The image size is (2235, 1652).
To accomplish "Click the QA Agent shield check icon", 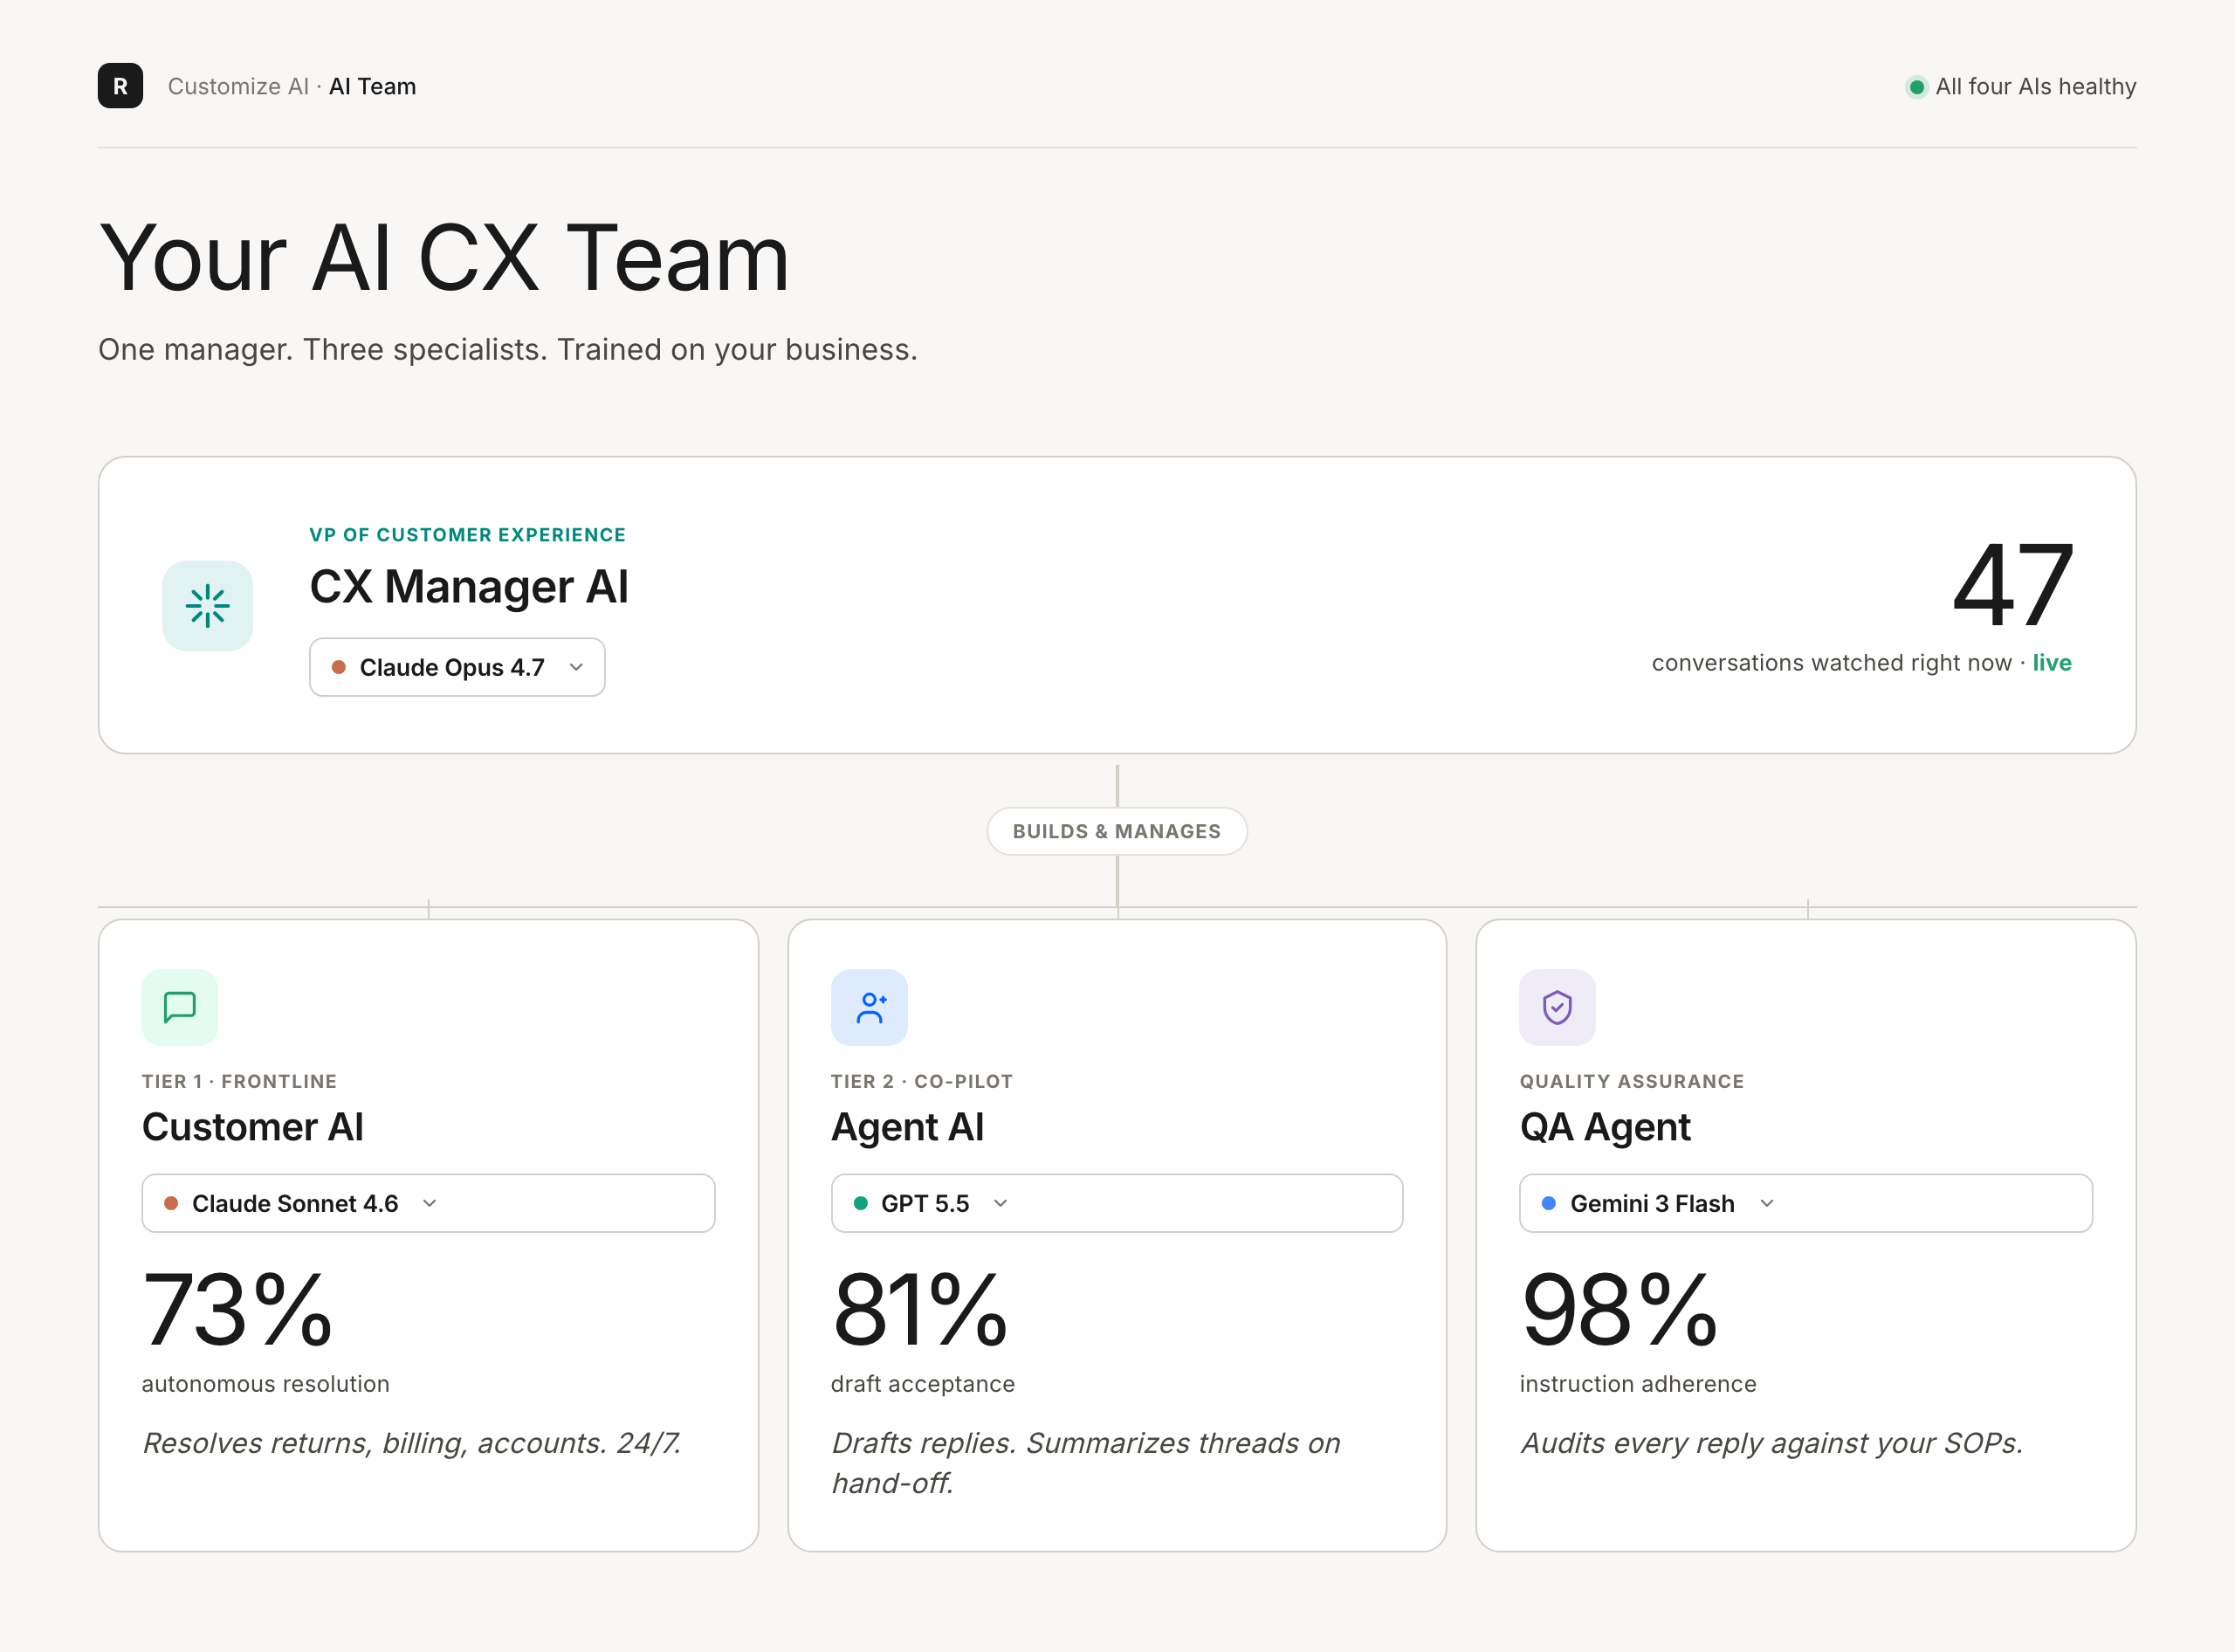I will (x=1558, y=1007).
